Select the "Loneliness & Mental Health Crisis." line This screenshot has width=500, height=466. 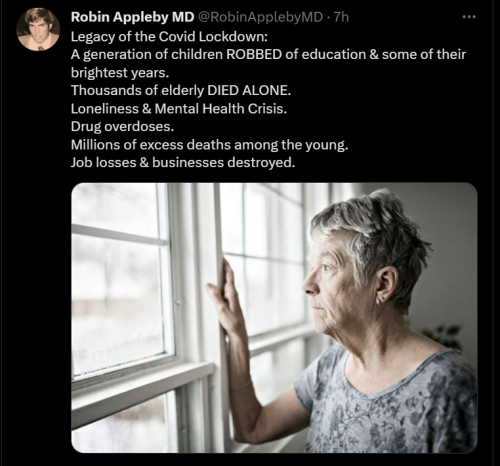[x=179, y=109]
